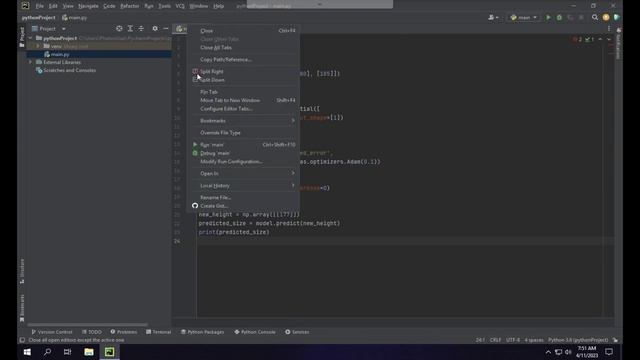This screenshot has height=360, width=640.
Task: Click the Debug bug icon in toolbar
Action: pyautogui.click(x=559, y=18)
